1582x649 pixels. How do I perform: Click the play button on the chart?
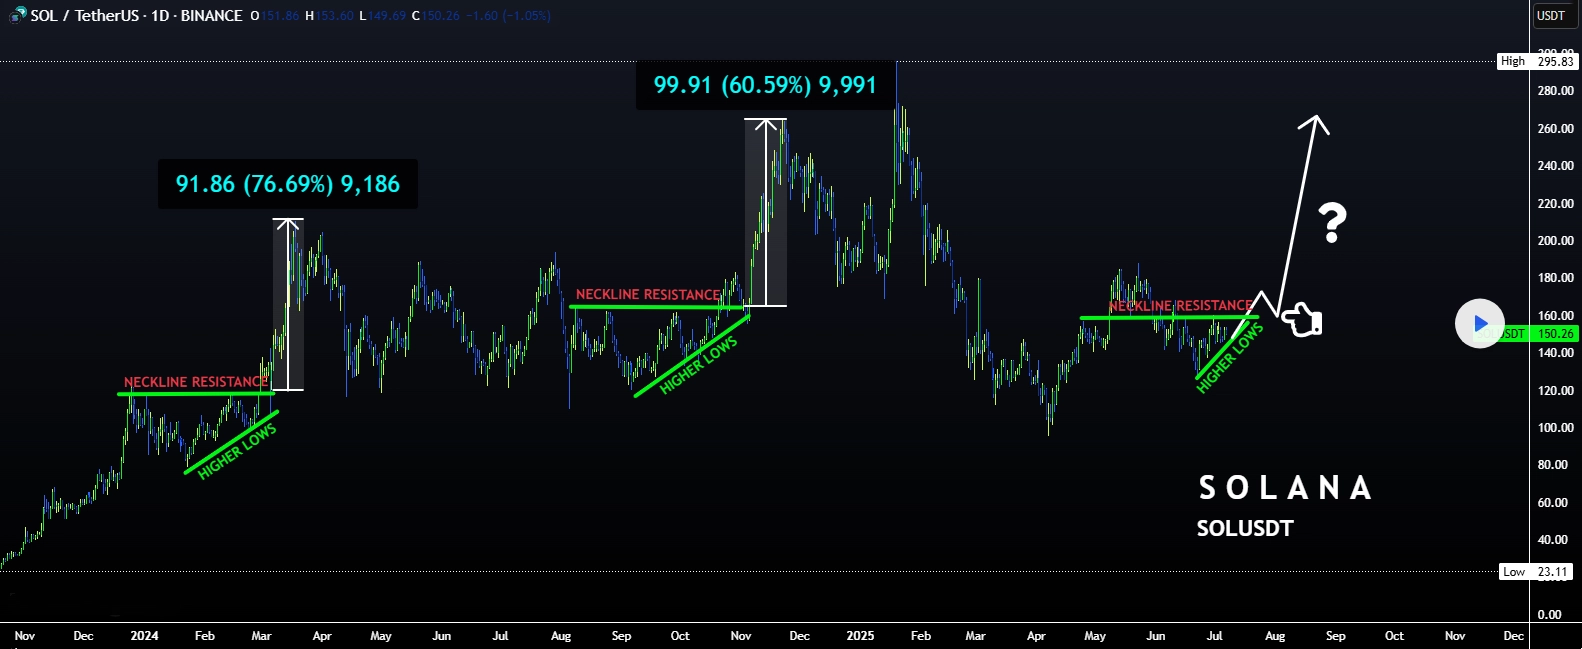pos(1480,323)
